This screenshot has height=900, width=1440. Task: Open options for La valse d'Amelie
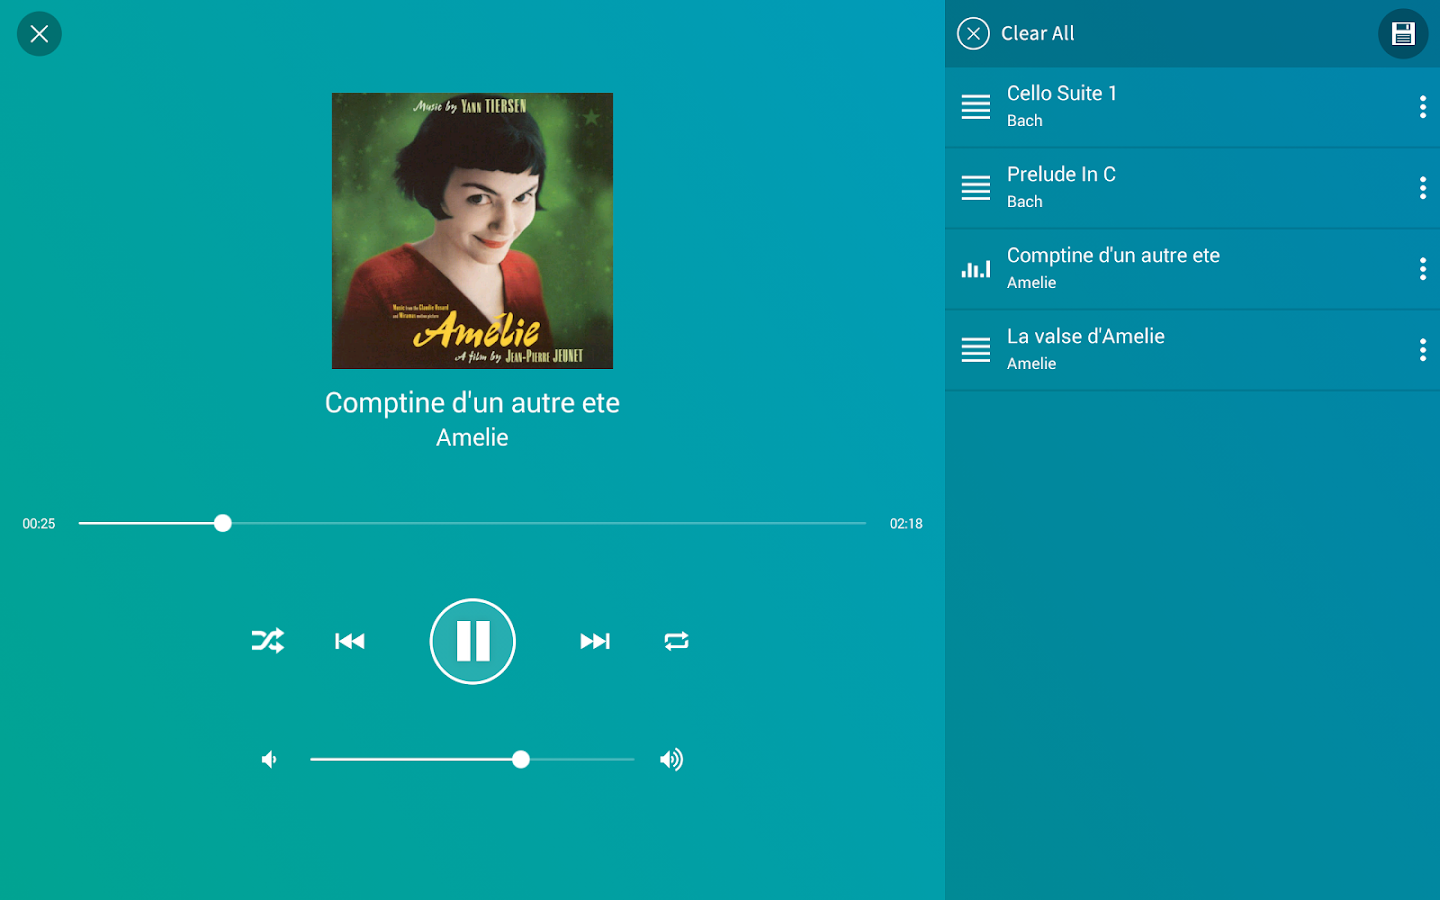tap(1422, 350)
